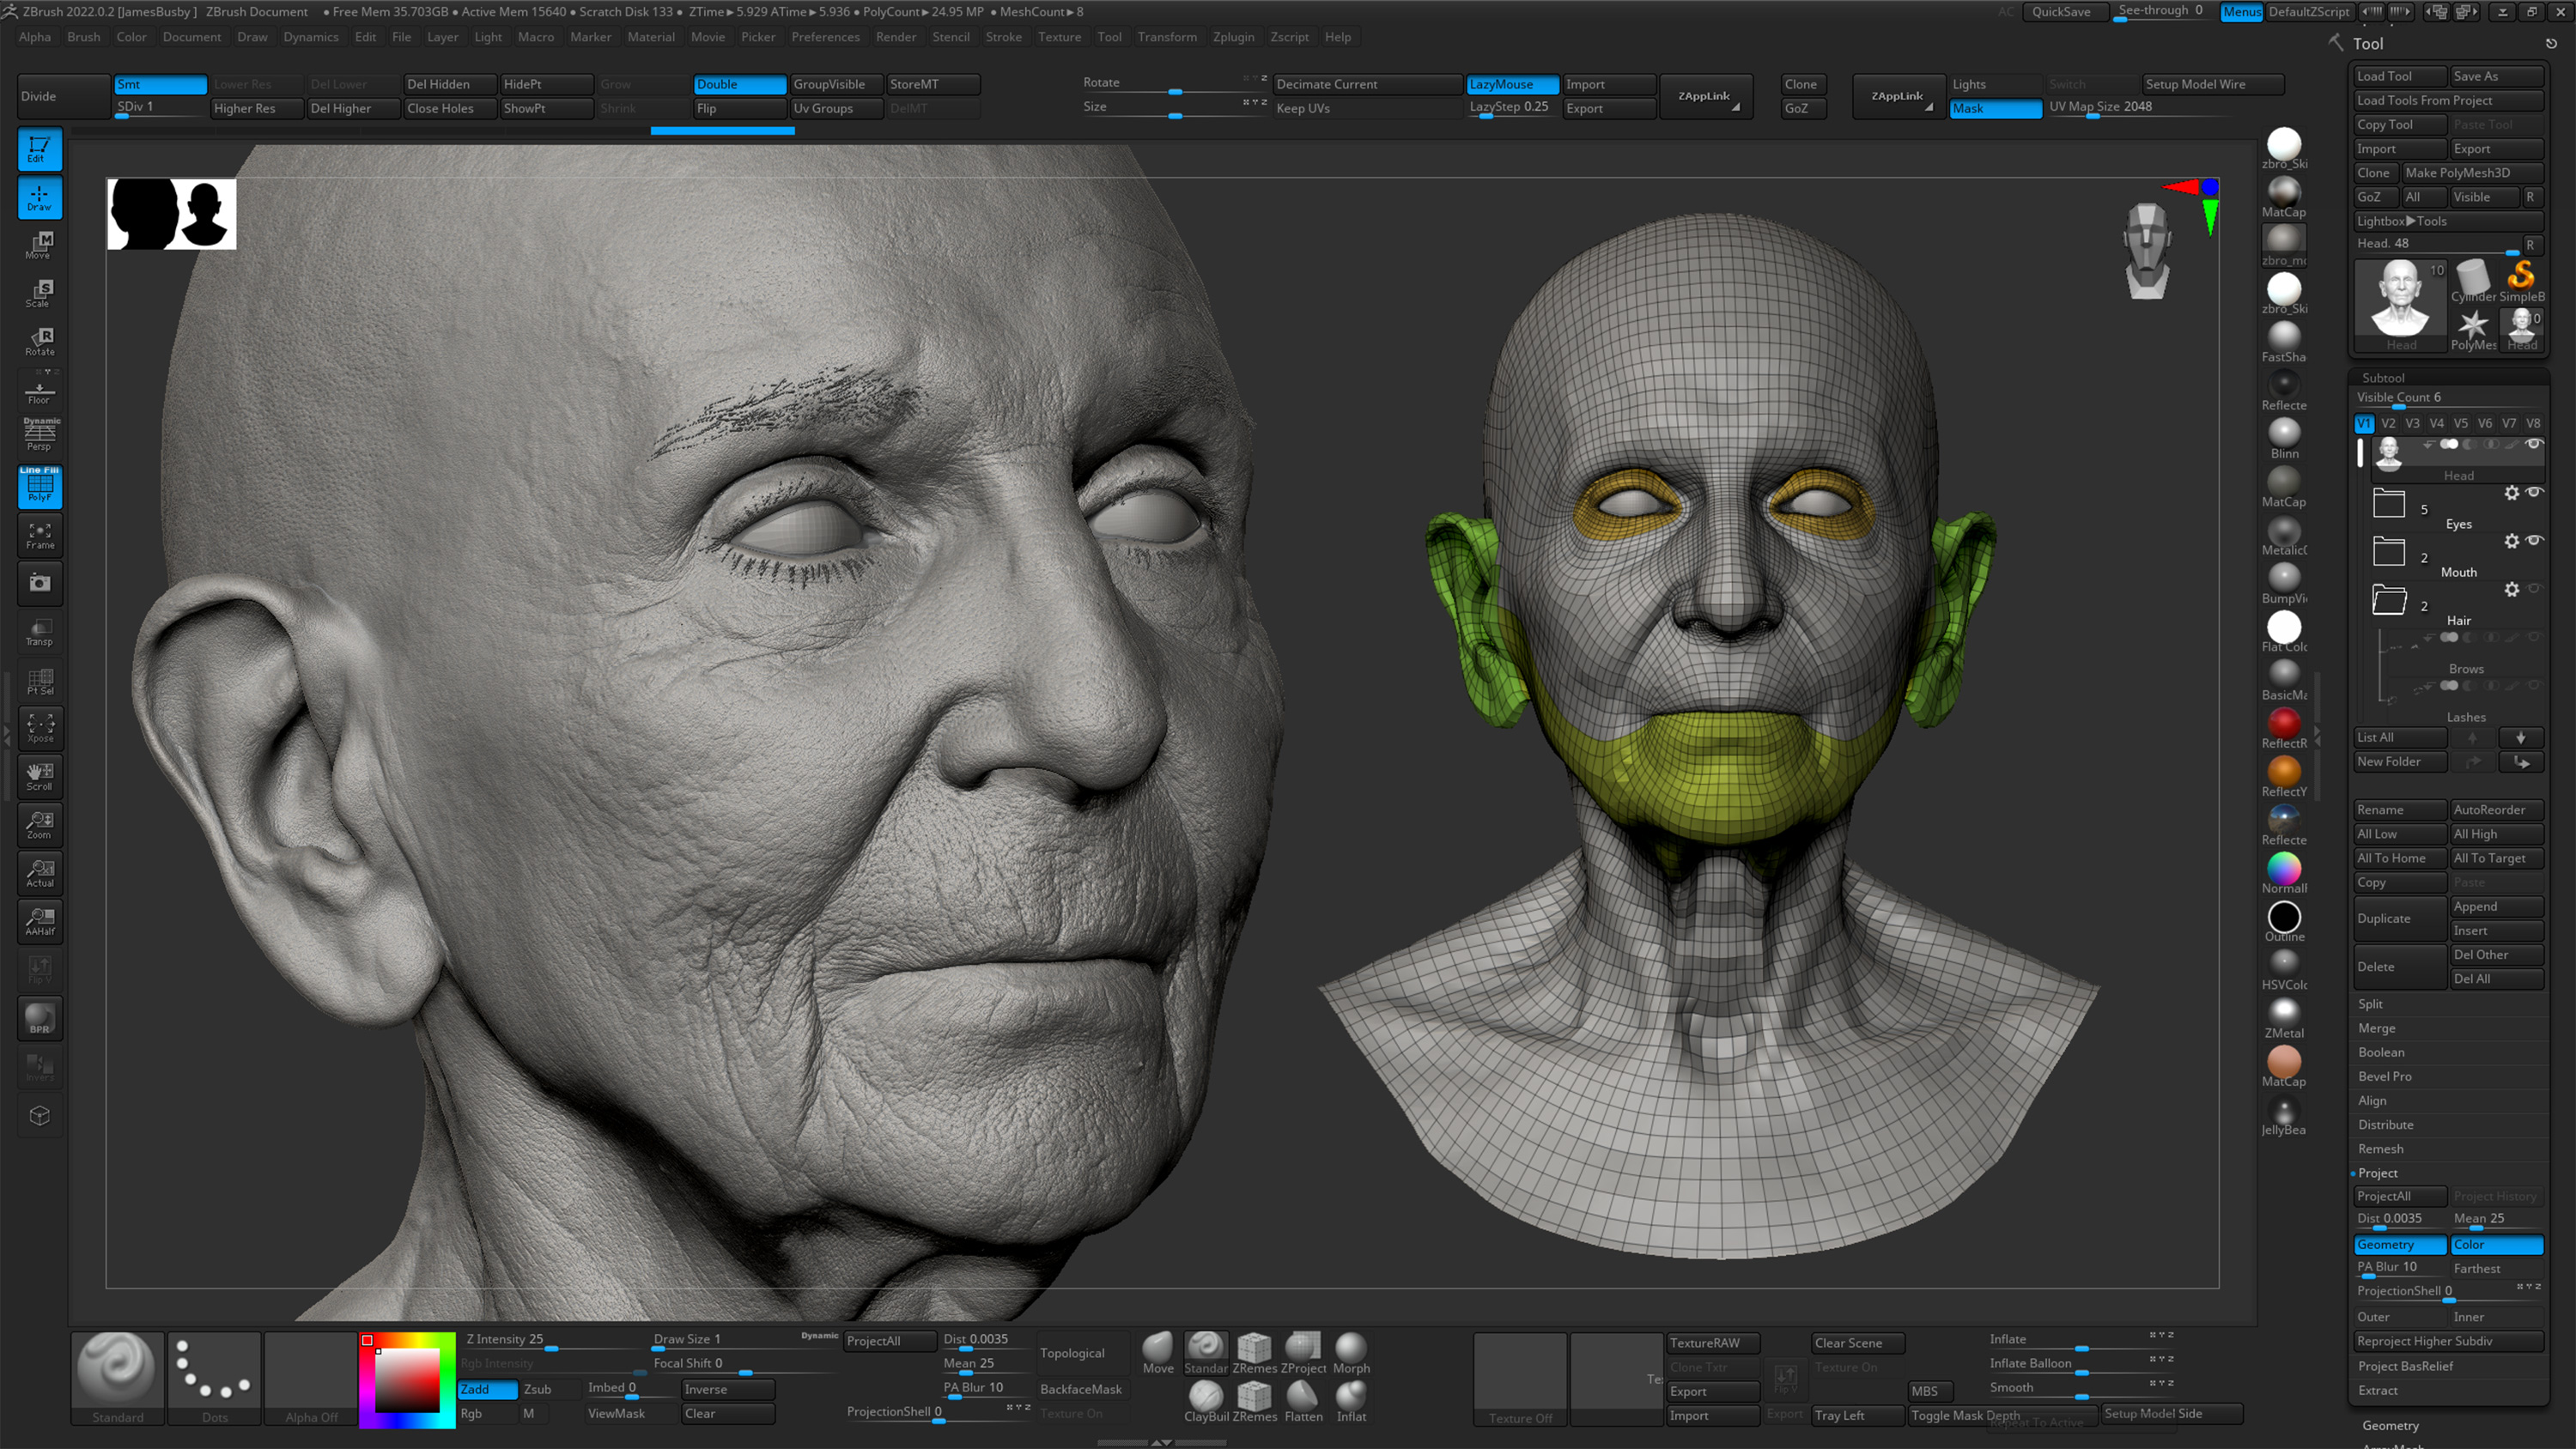Image resolution: width=2576 pixels, height=1449 pixels.
Task: Switch to the V2 visibility tab
Action: 2388,423
